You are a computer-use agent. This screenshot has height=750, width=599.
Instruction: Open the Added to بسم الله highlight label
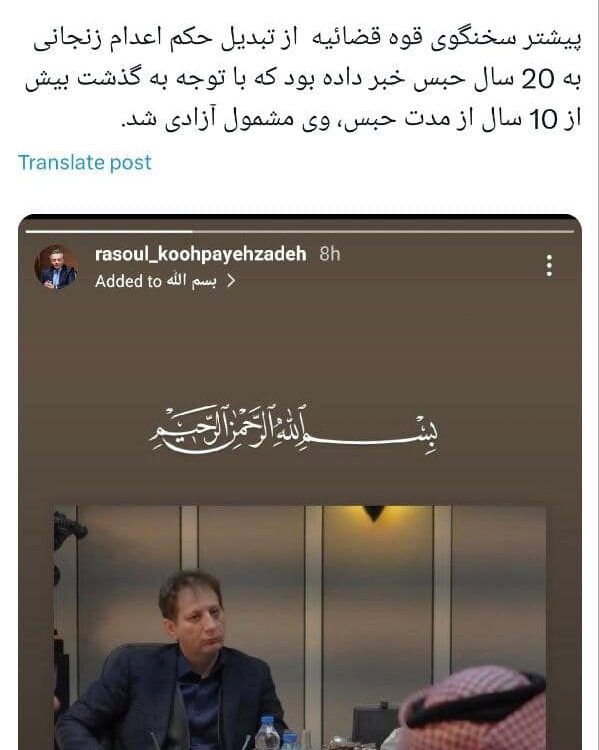[155, 281]
